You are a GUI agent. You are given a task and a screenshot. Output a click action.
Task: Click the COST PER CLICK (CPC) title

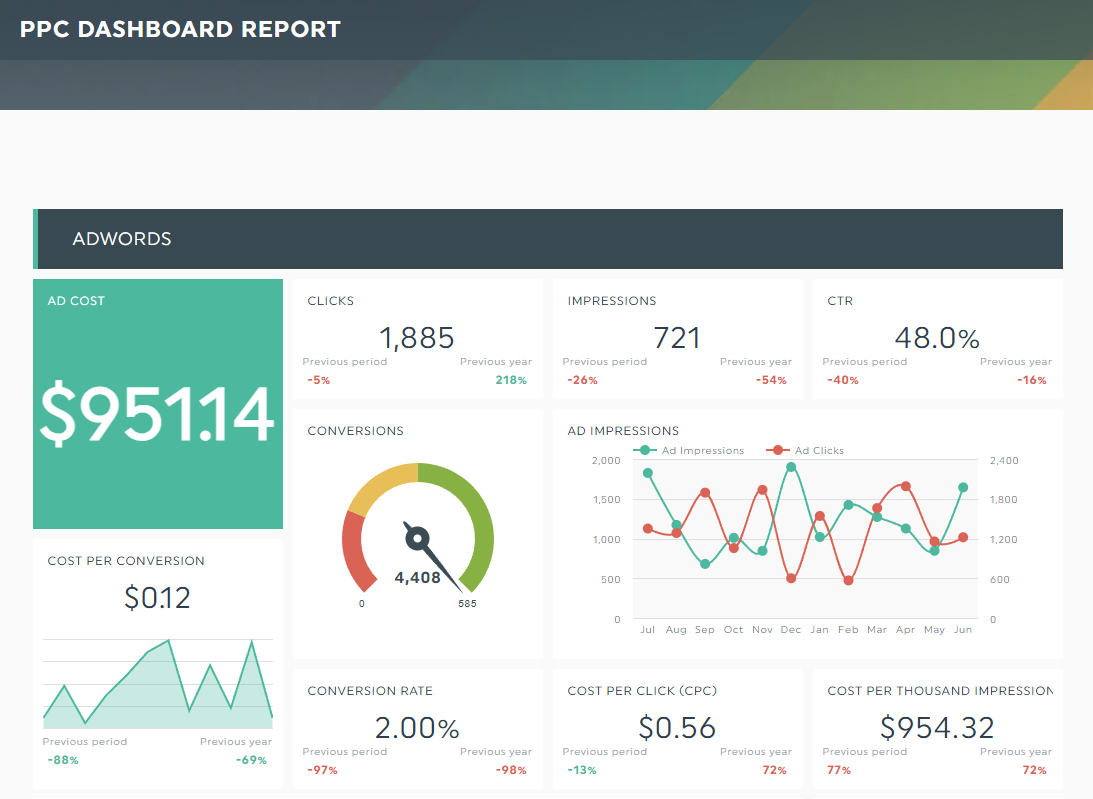(642, 691)
